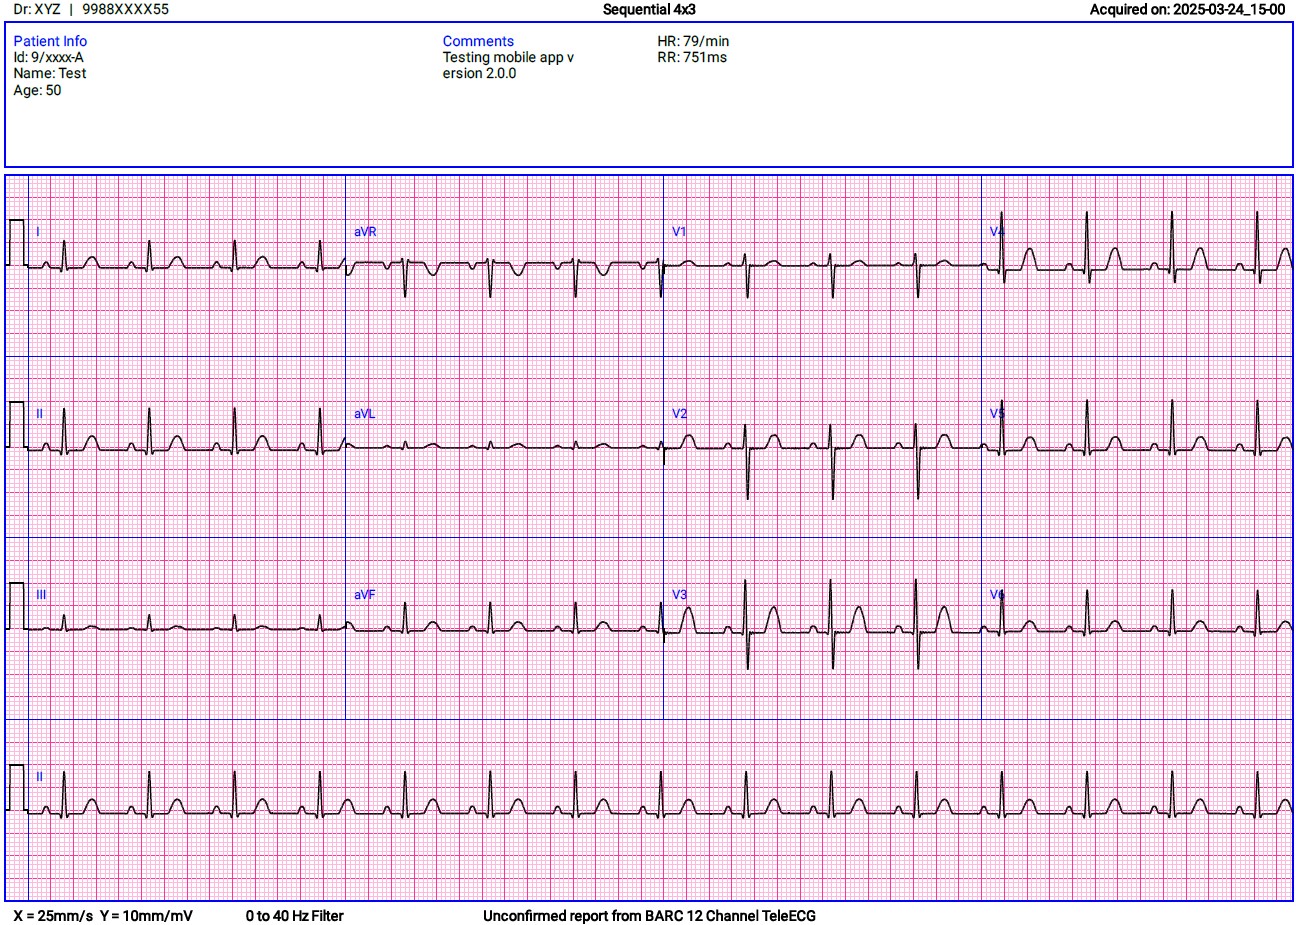Click the lead III label
This screenshot has width=1296, height=925.
click(x=41, y=594)
